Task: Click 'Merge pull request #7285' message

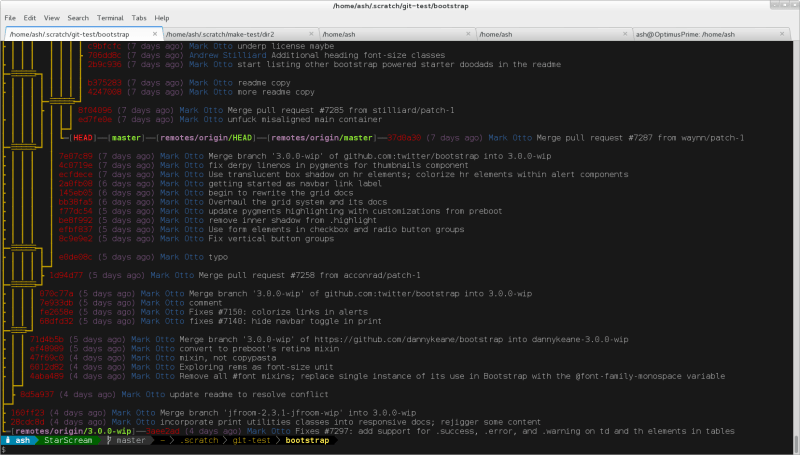Action: [x=341, y=110]
